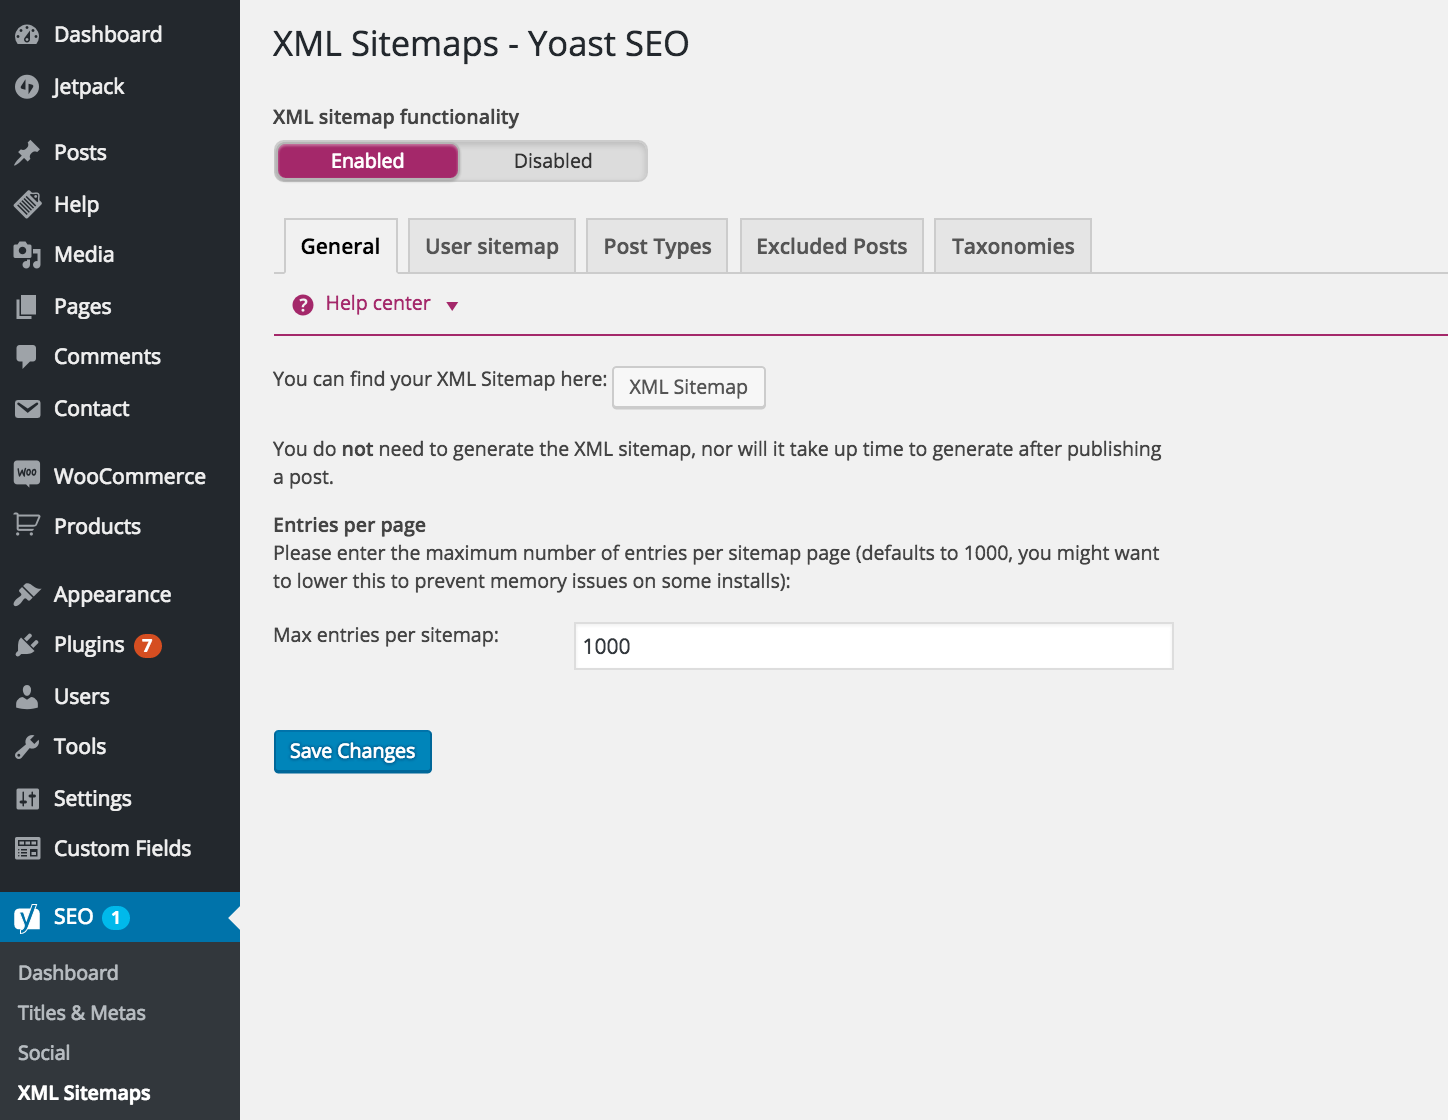Image resolution: width=1448 pixels, height=1120 pixels.
Task: Click the Jetpack lightning icon
Action: (x=27, y=87)
